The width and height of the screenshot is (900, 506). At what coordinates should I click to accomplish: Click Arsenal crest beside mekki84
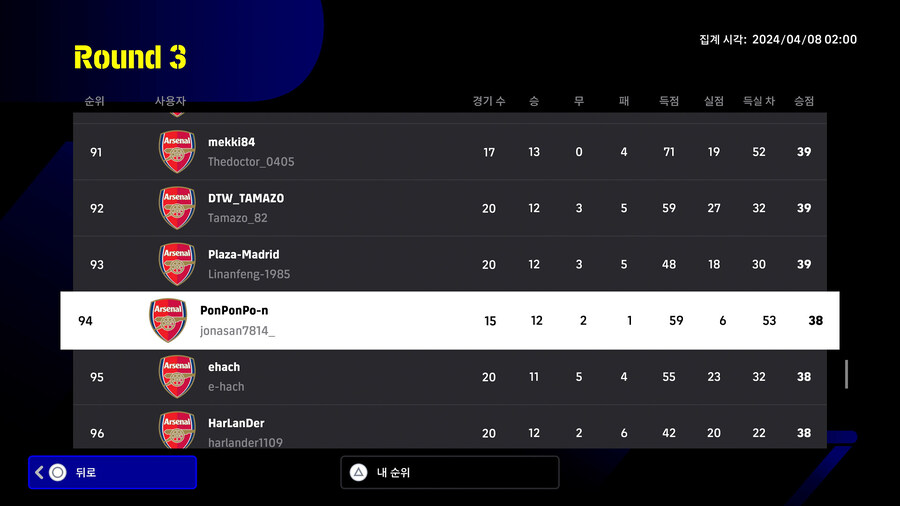pyautogui.click(x=177, y=152)
